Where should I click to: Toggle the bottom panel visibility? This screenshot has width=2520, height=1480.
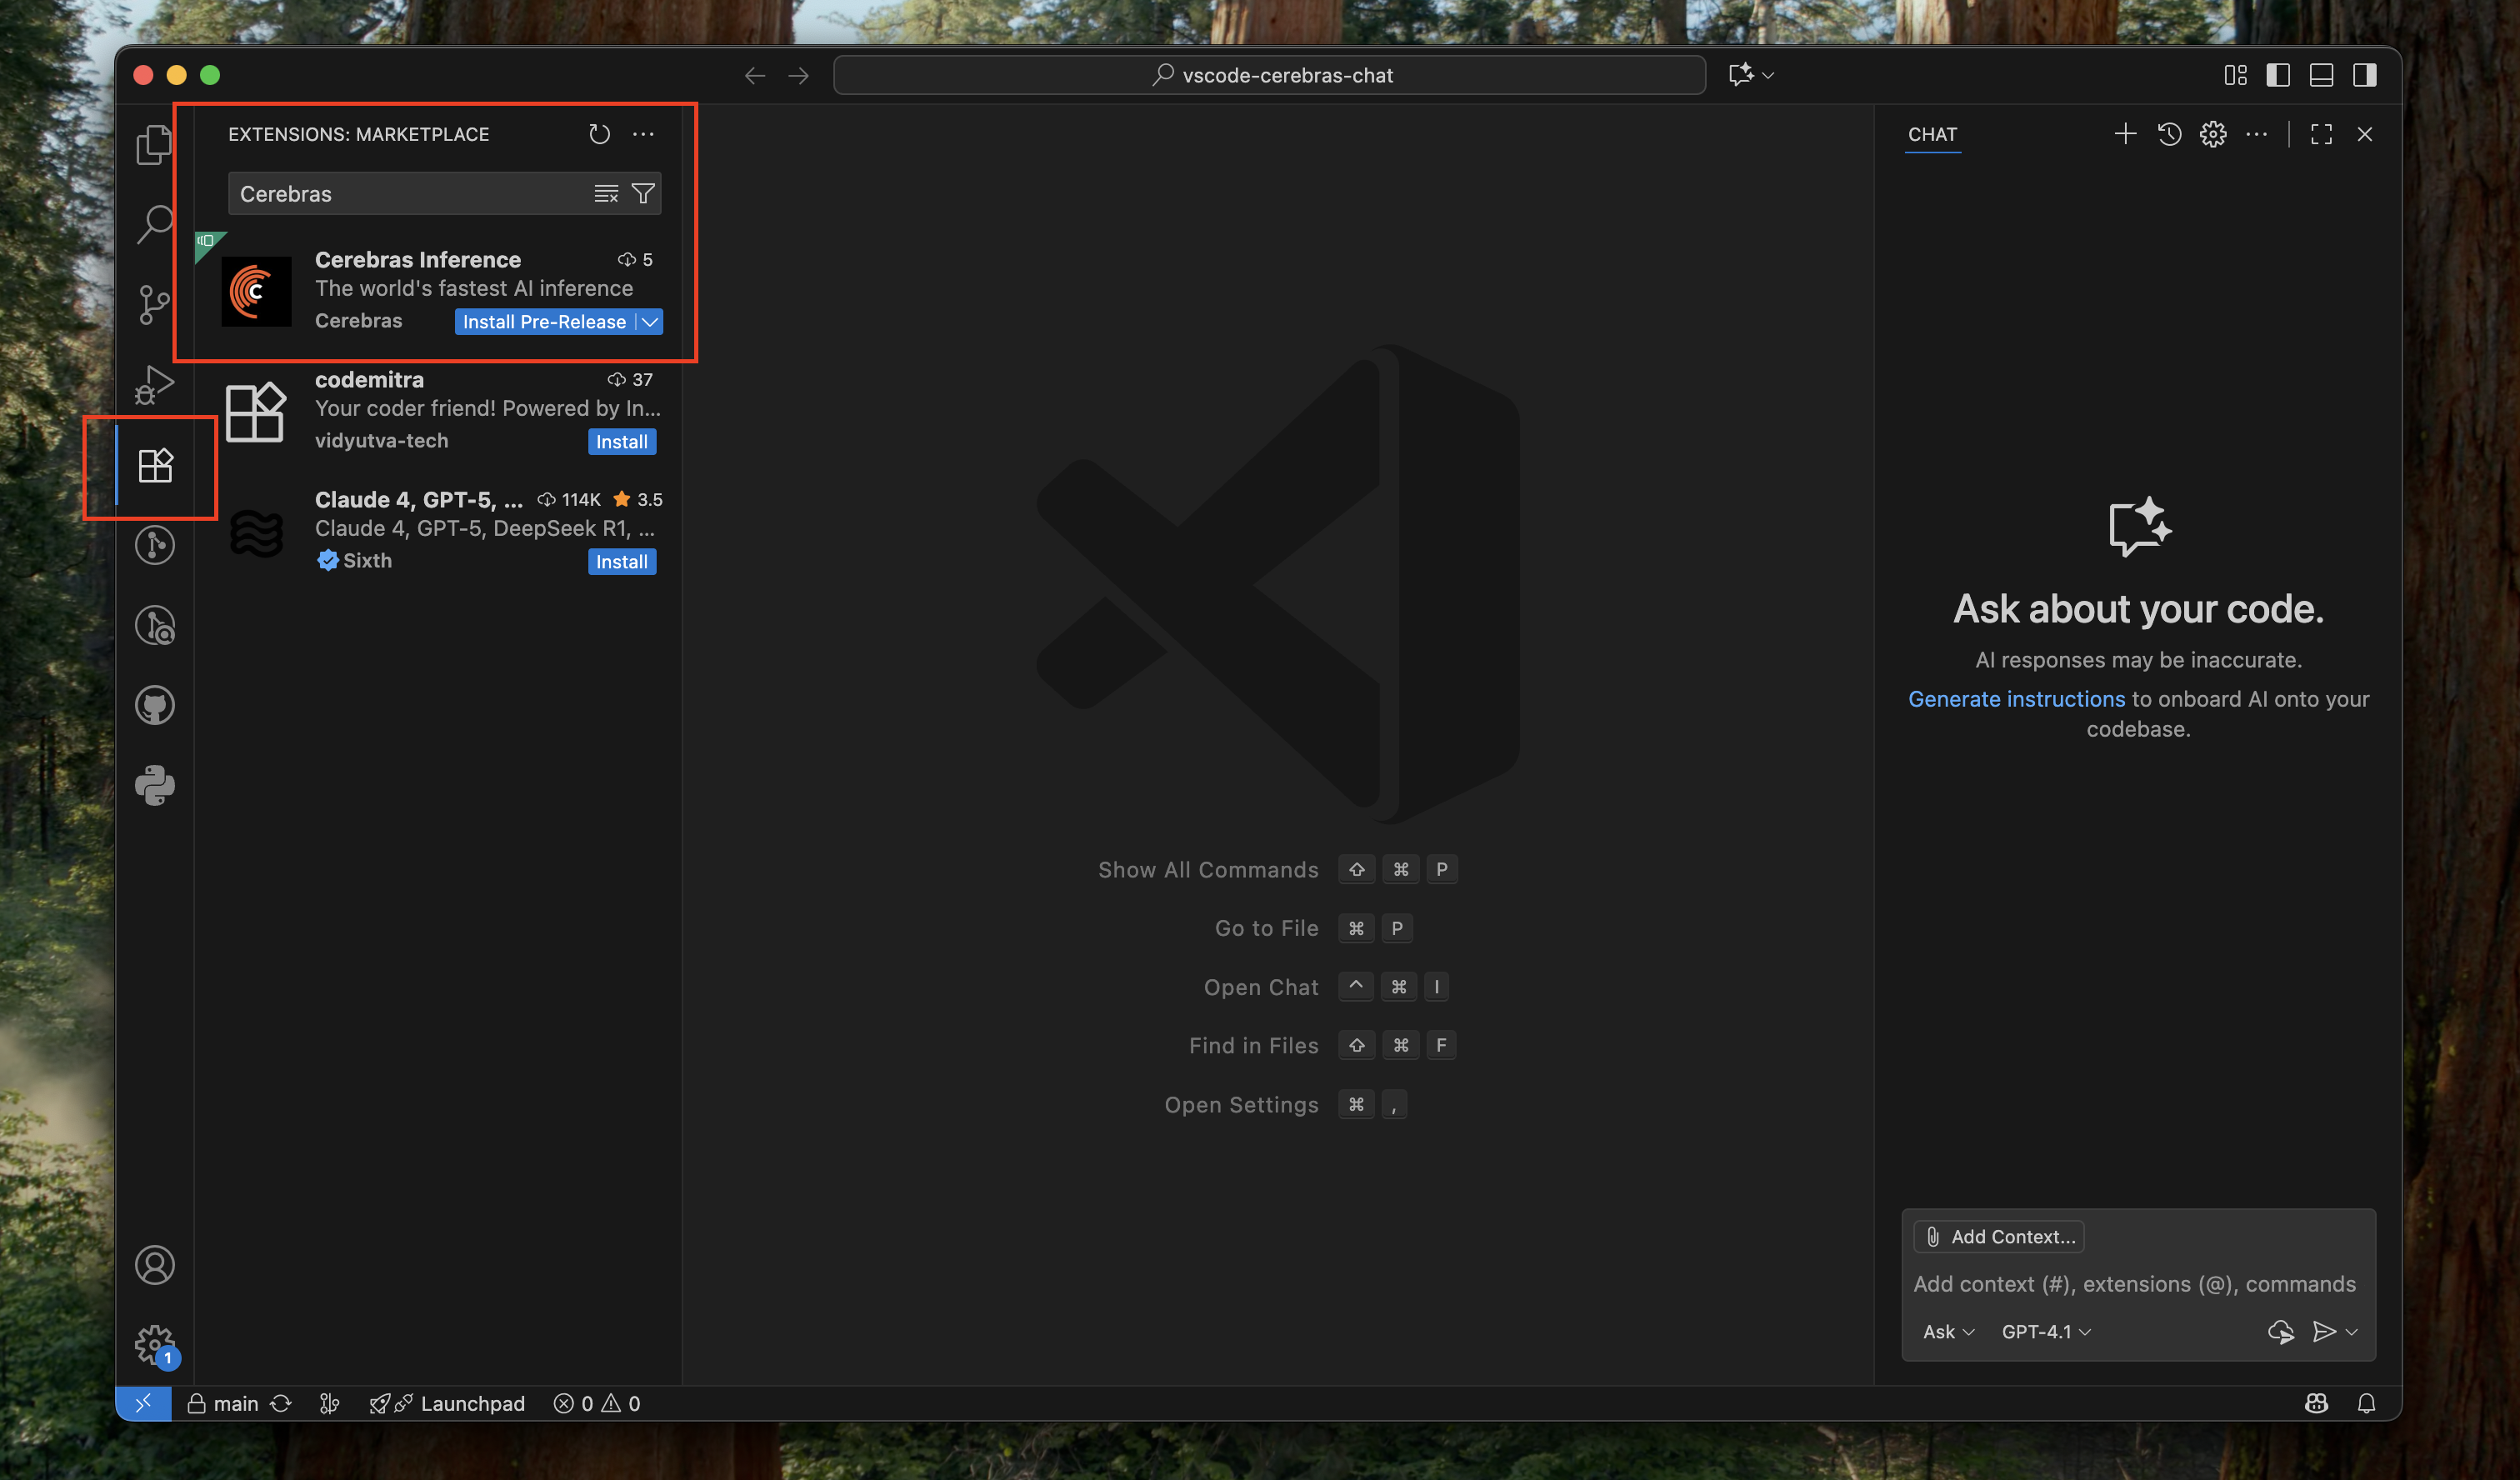click(x=2321, y=75)
